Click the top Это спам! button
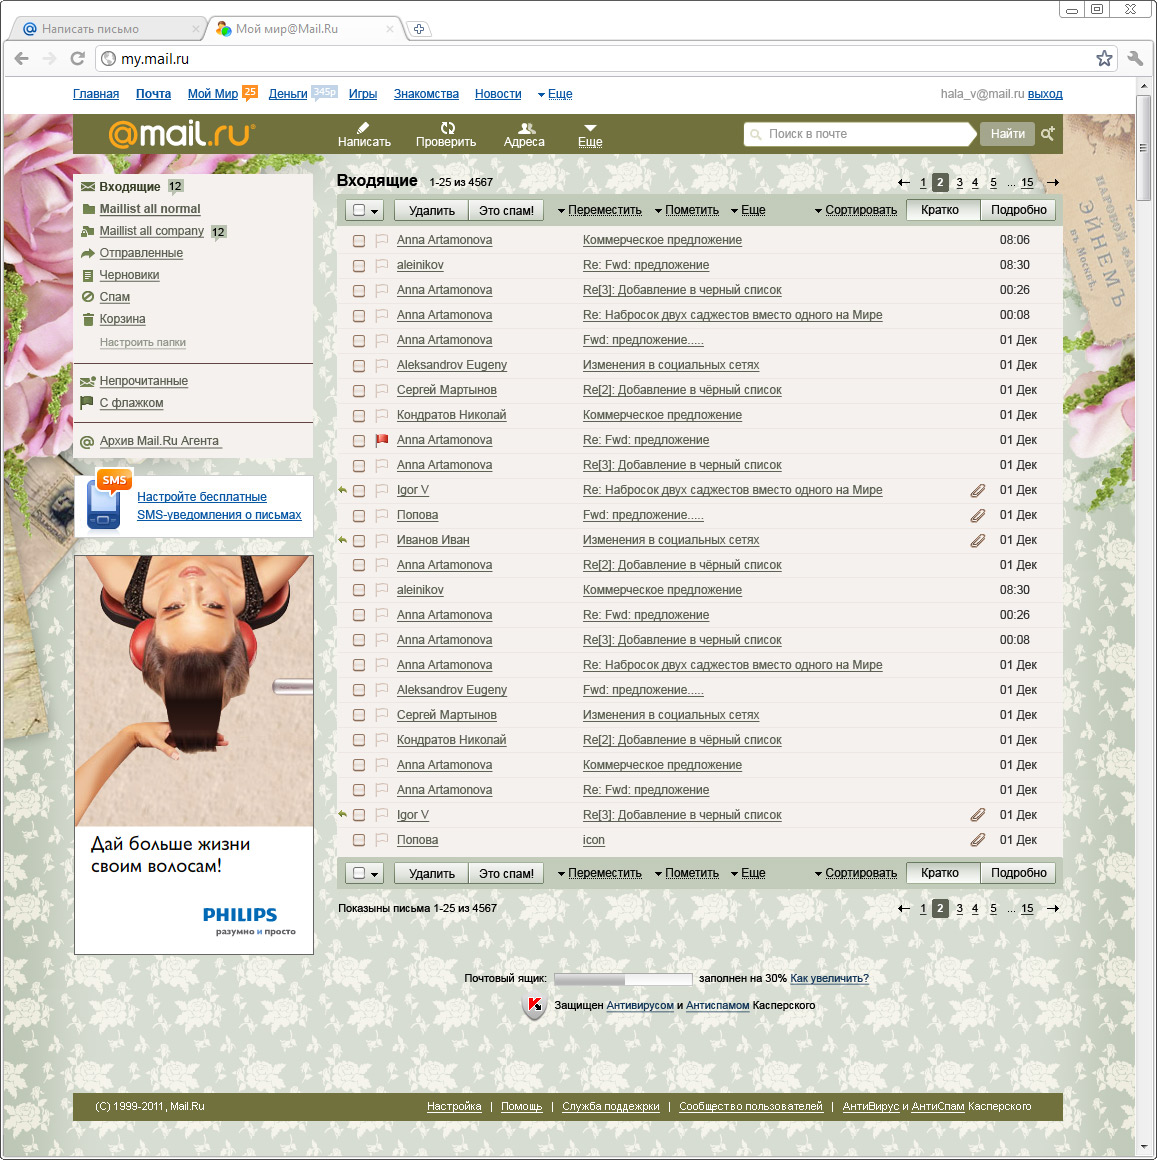The height and width of the screenshot is (1160, 1157). [x=507, y=211]
